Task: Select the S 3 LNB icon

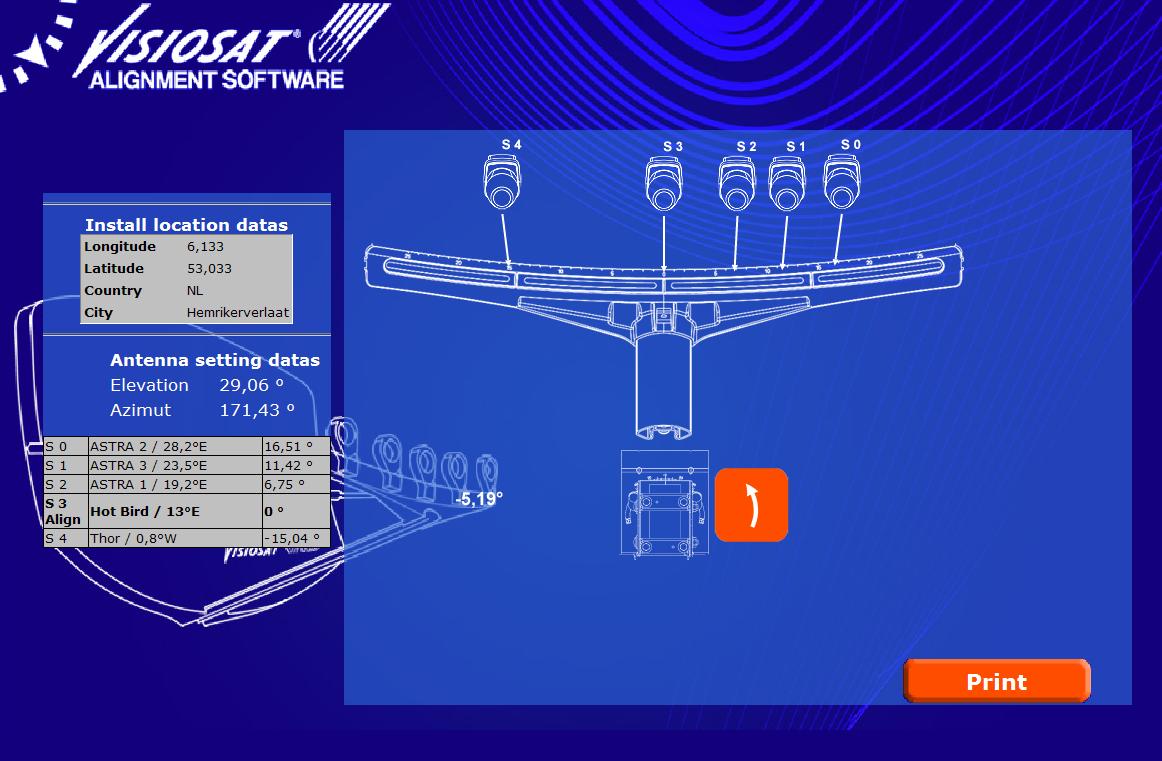Action: (664, 185)
